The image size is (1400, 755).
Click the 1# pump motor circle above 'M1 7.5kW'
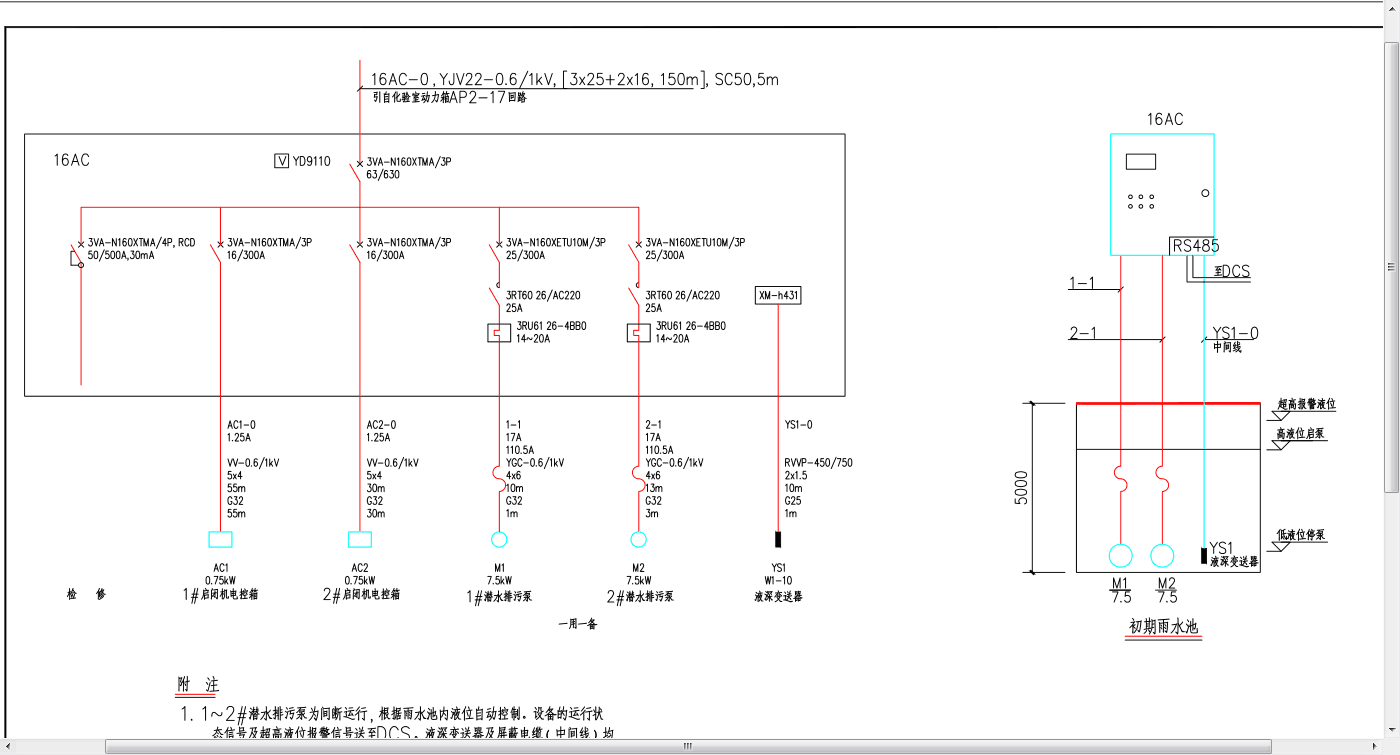coord(499,540)
